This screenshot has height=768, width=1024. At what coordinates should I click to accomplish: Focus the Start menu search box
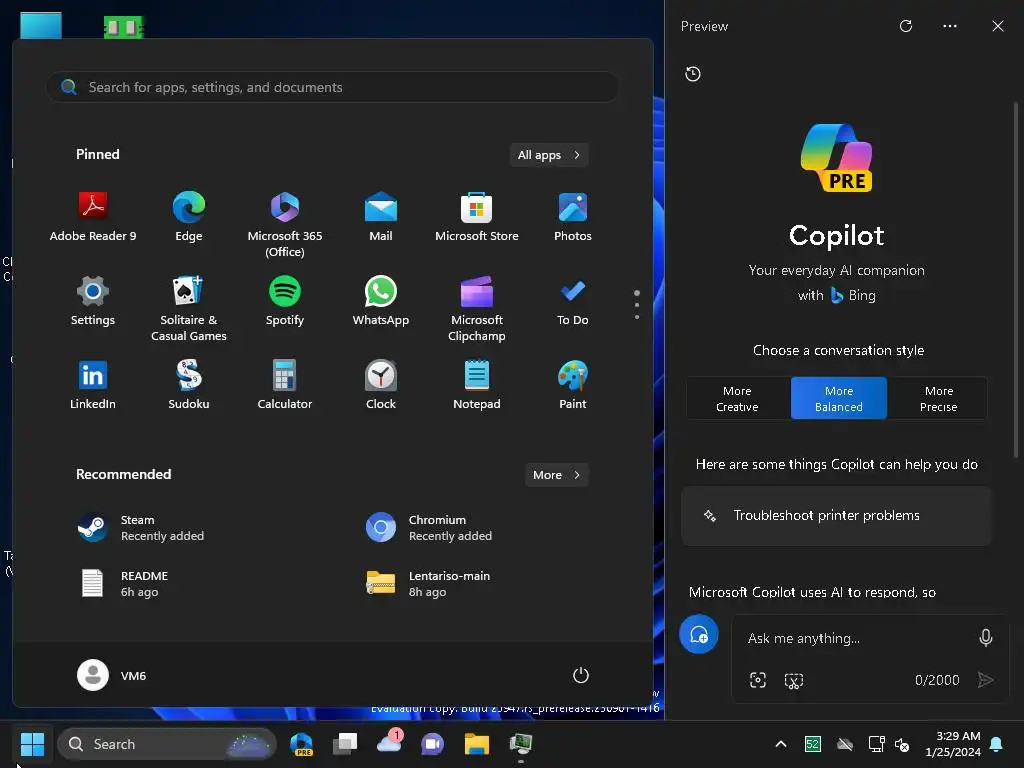click(x=333, y=87)
